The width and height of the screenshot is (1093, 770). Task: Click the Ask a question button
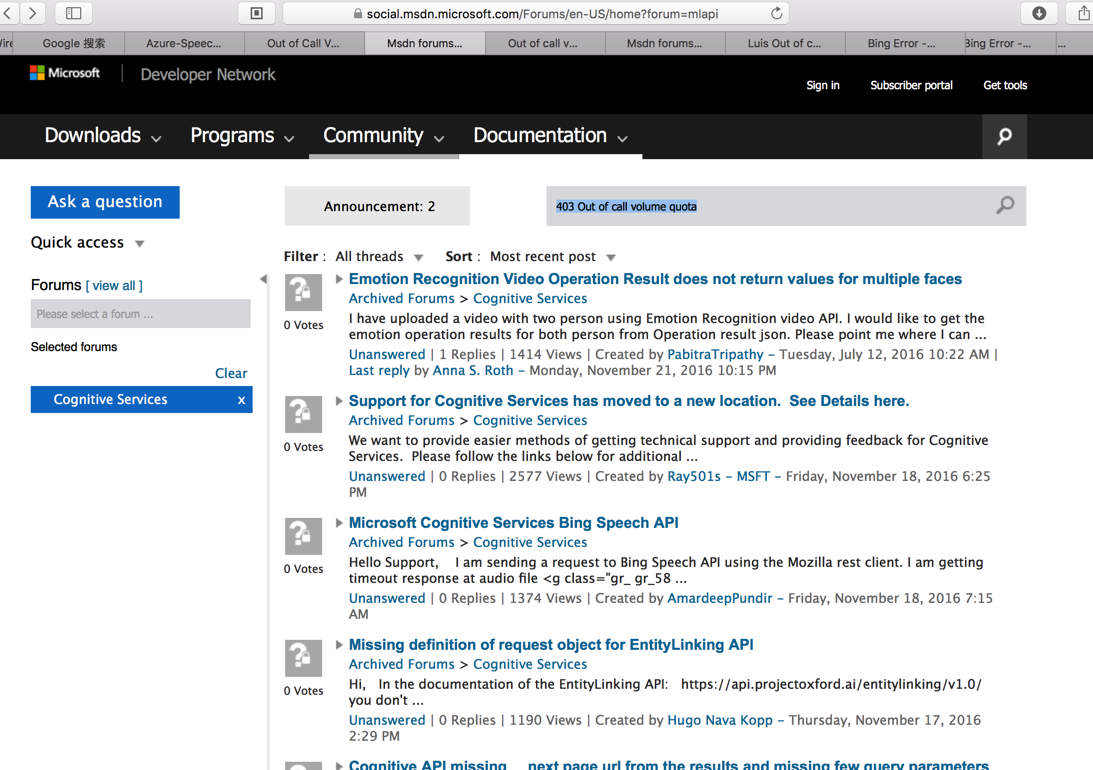tap(105, 202)
